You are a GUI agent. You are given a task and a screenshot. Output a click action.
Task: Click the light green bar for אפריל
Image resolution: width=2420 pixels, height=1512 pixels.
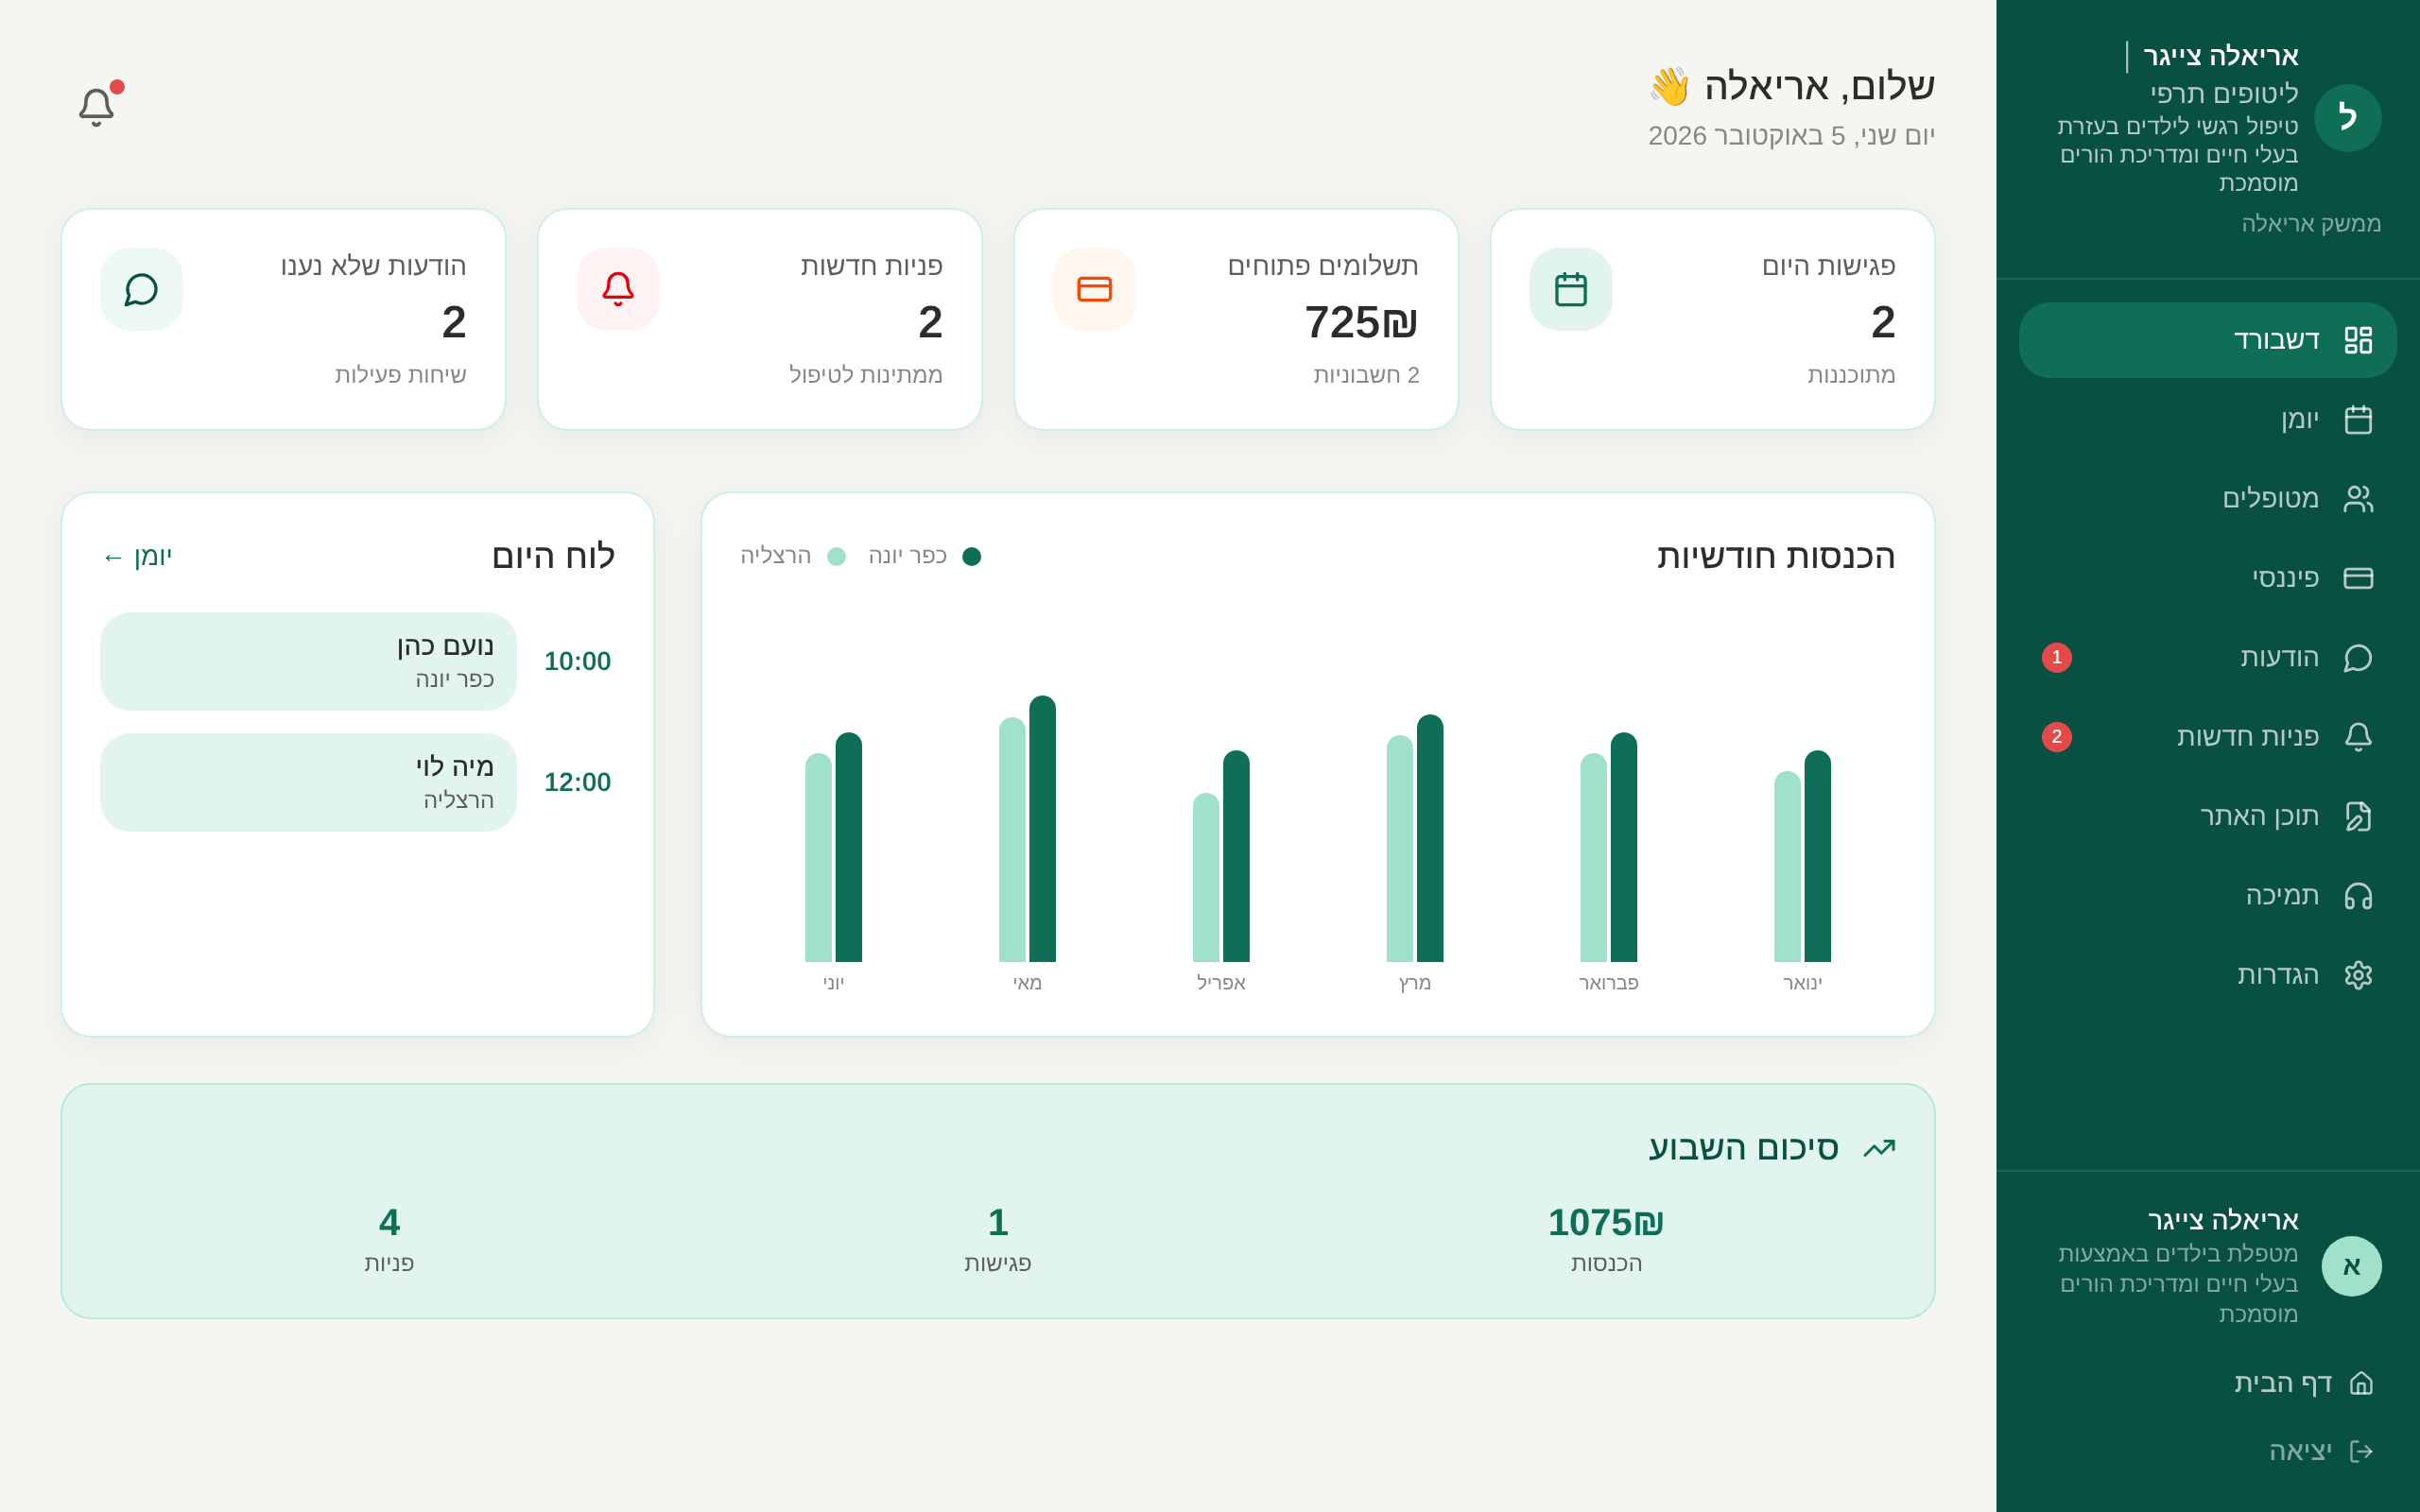tap(1206, 878)
